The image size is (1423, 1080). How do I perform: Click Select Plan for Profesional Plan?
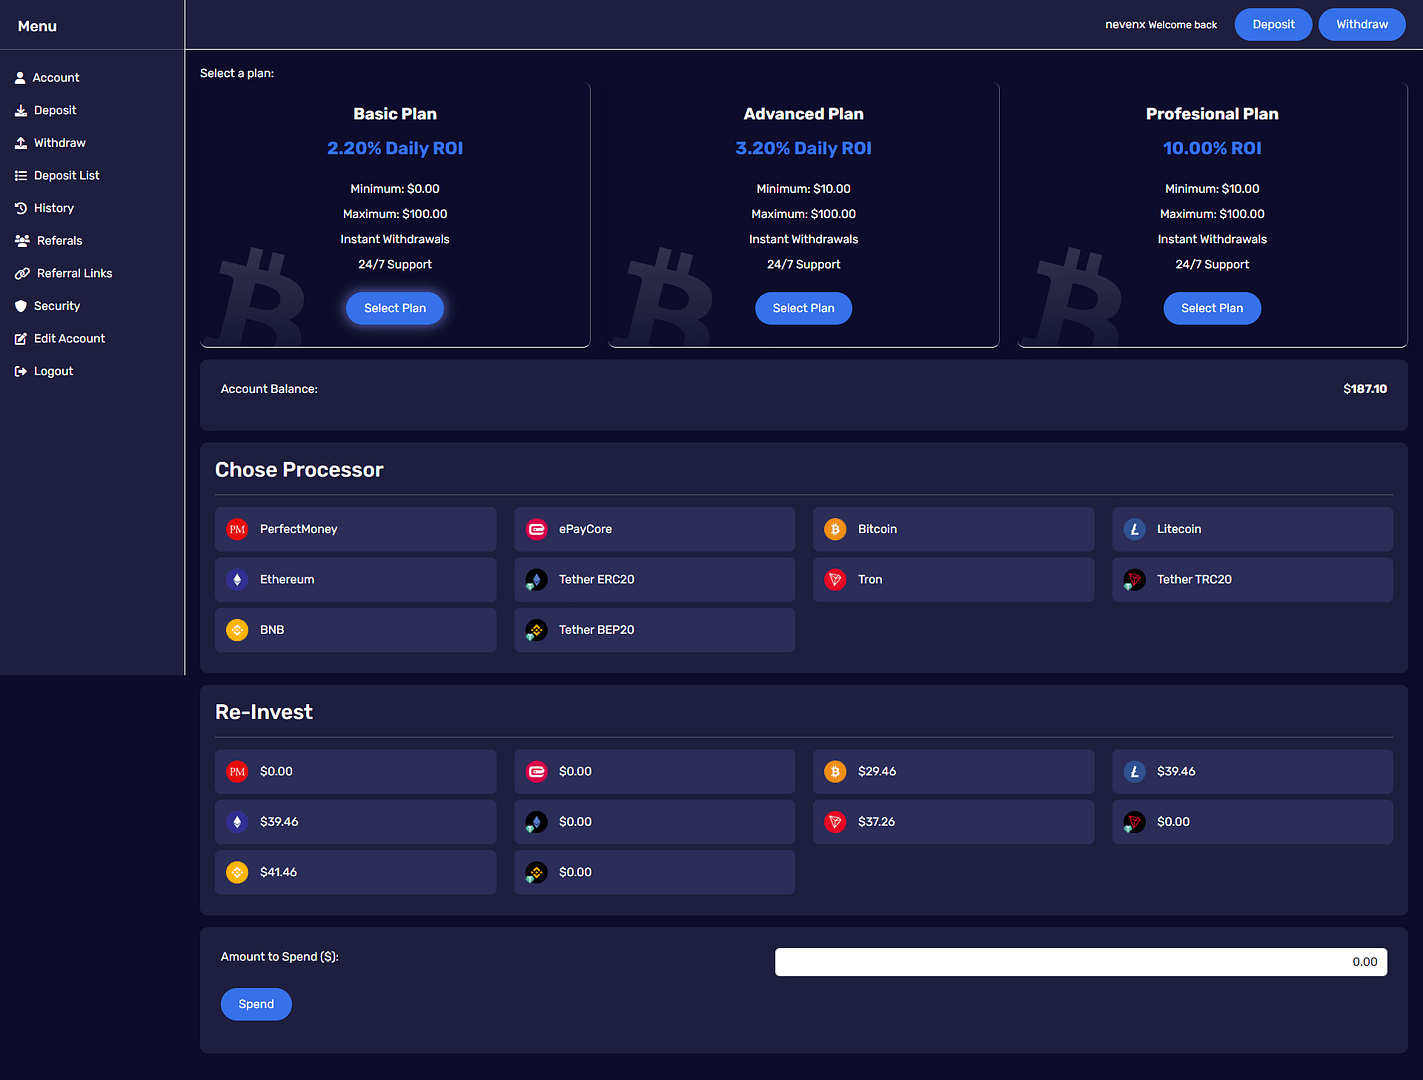point(1212,308)
